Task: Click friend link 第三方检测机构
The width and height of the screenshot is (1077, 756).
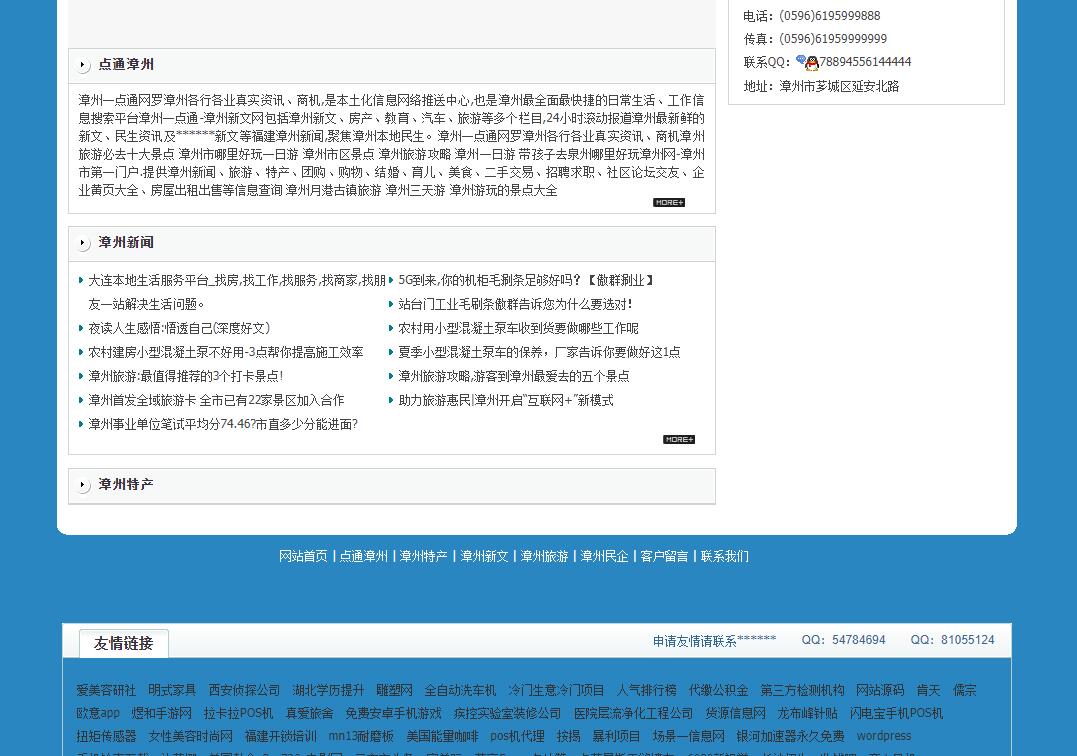Action: 802,690
